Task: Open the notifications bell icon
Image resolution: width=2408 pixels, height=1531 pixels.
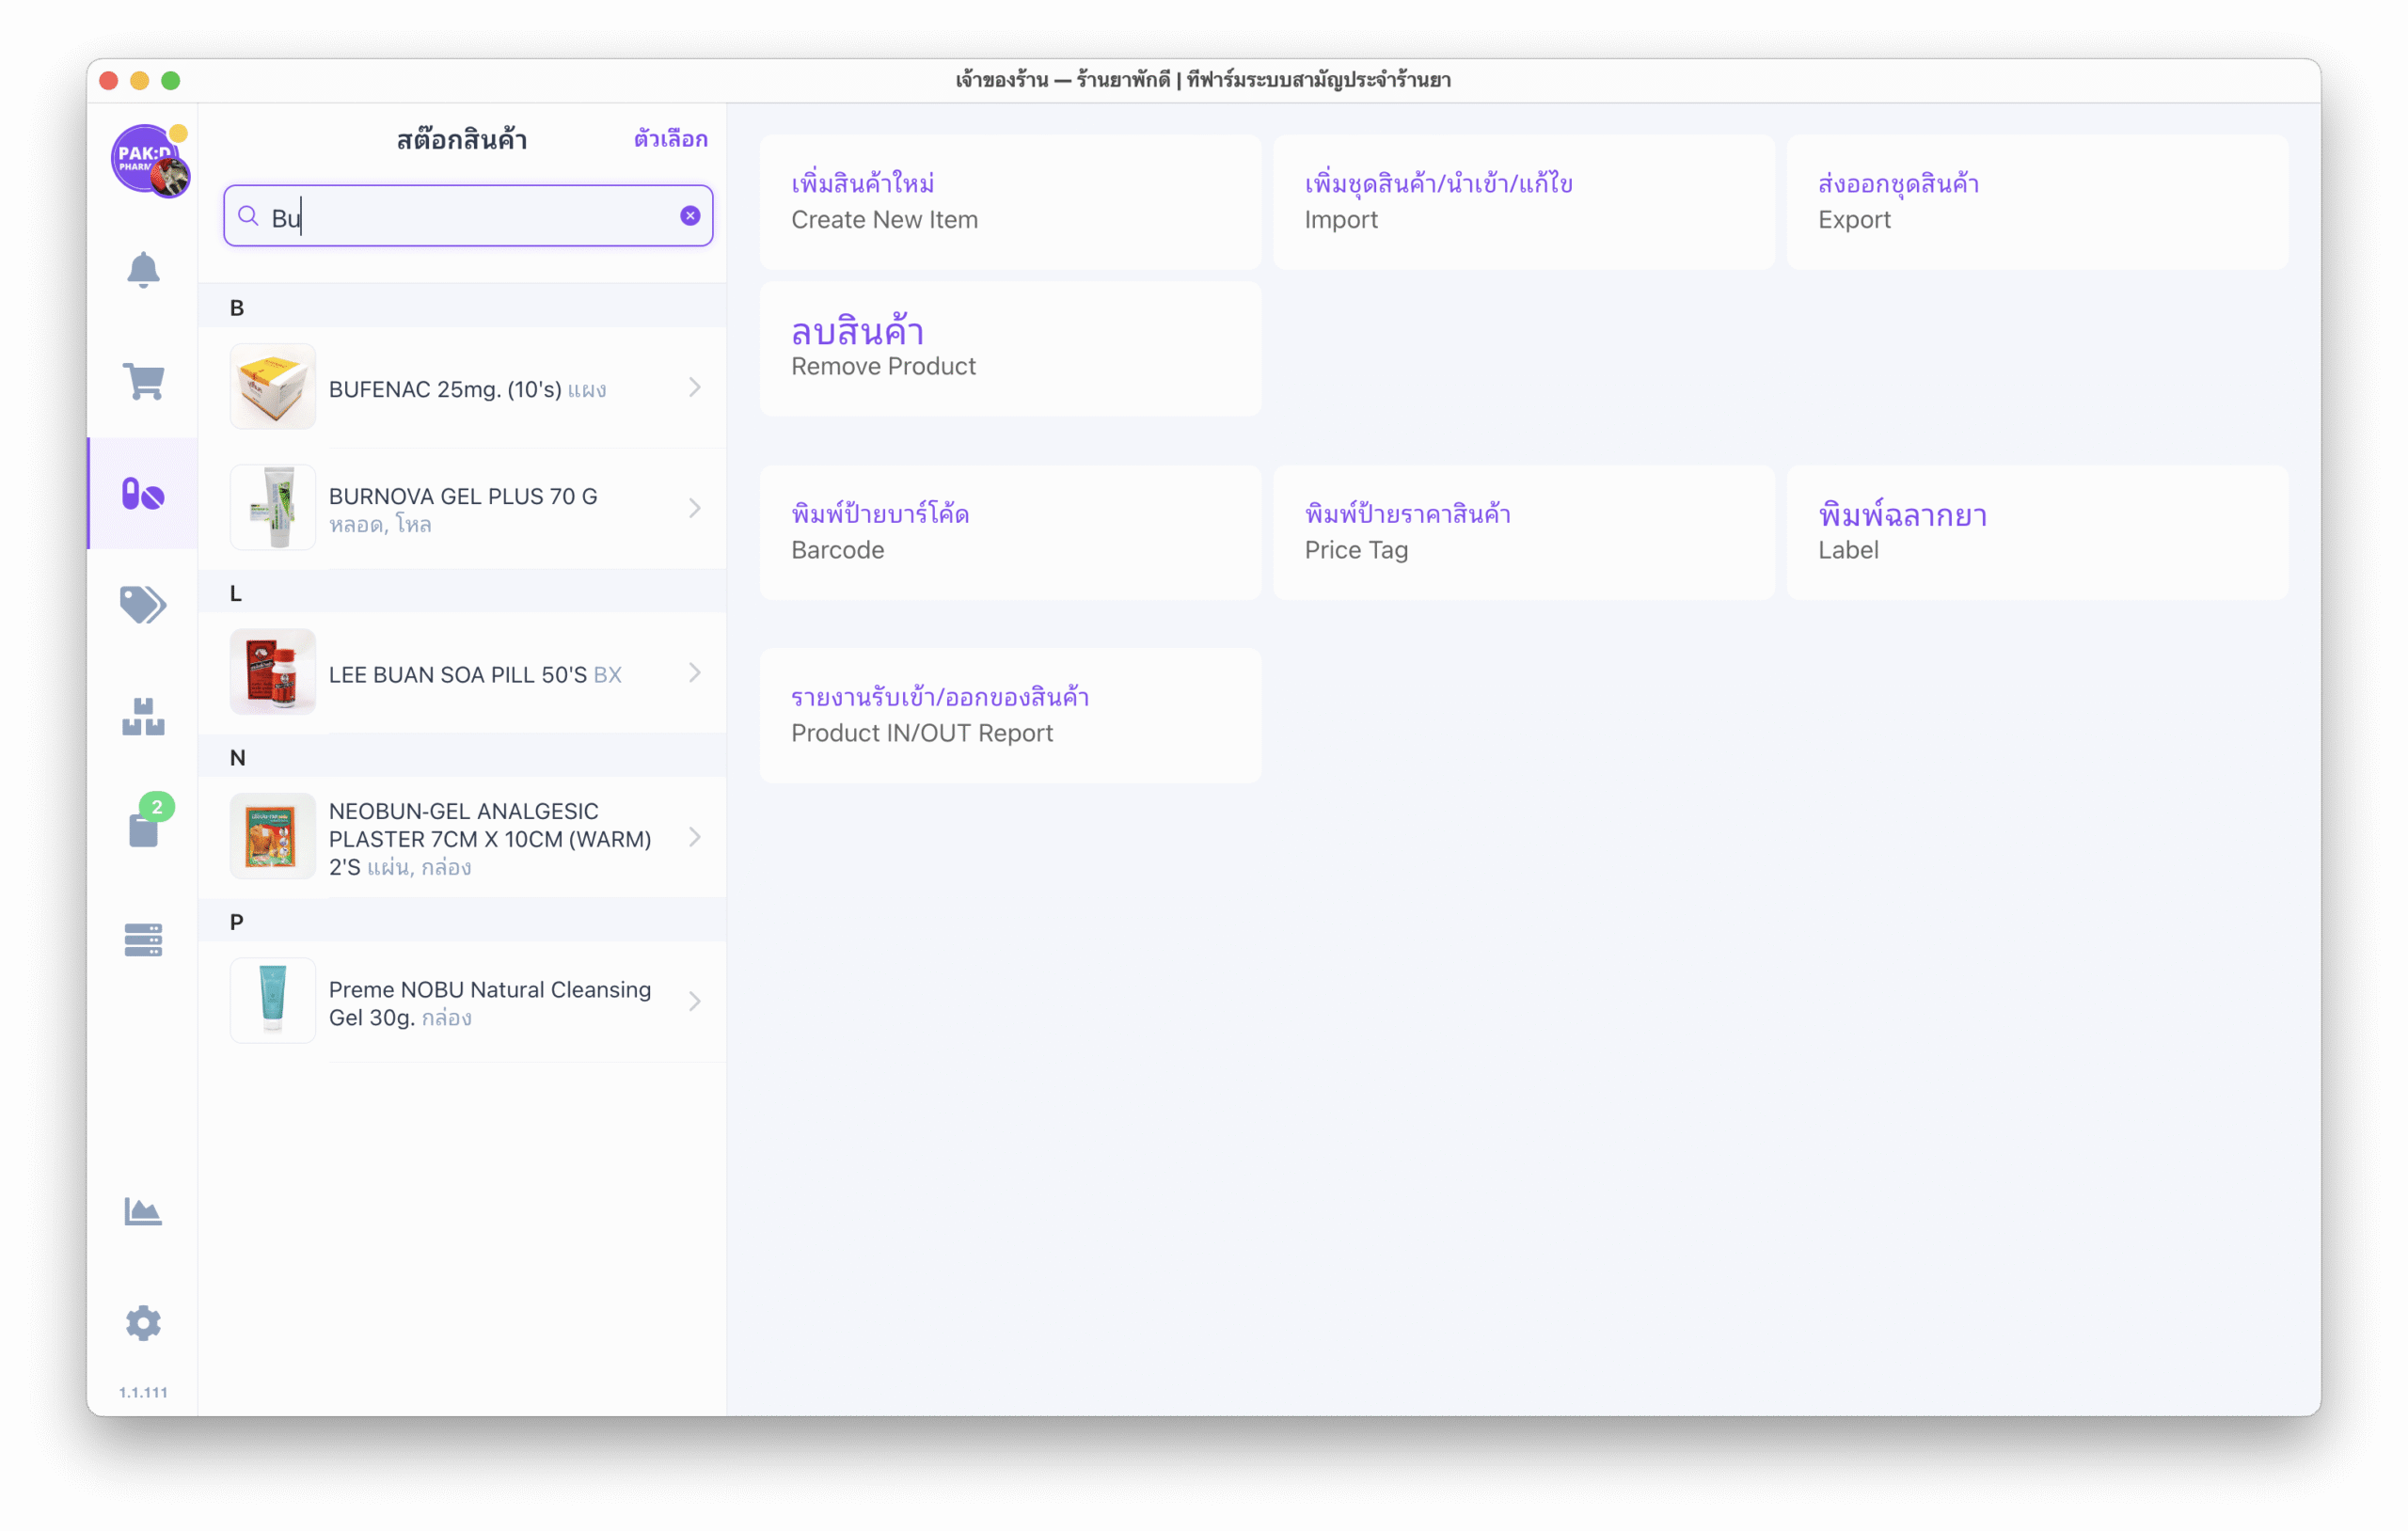Action: pos(143,270)
